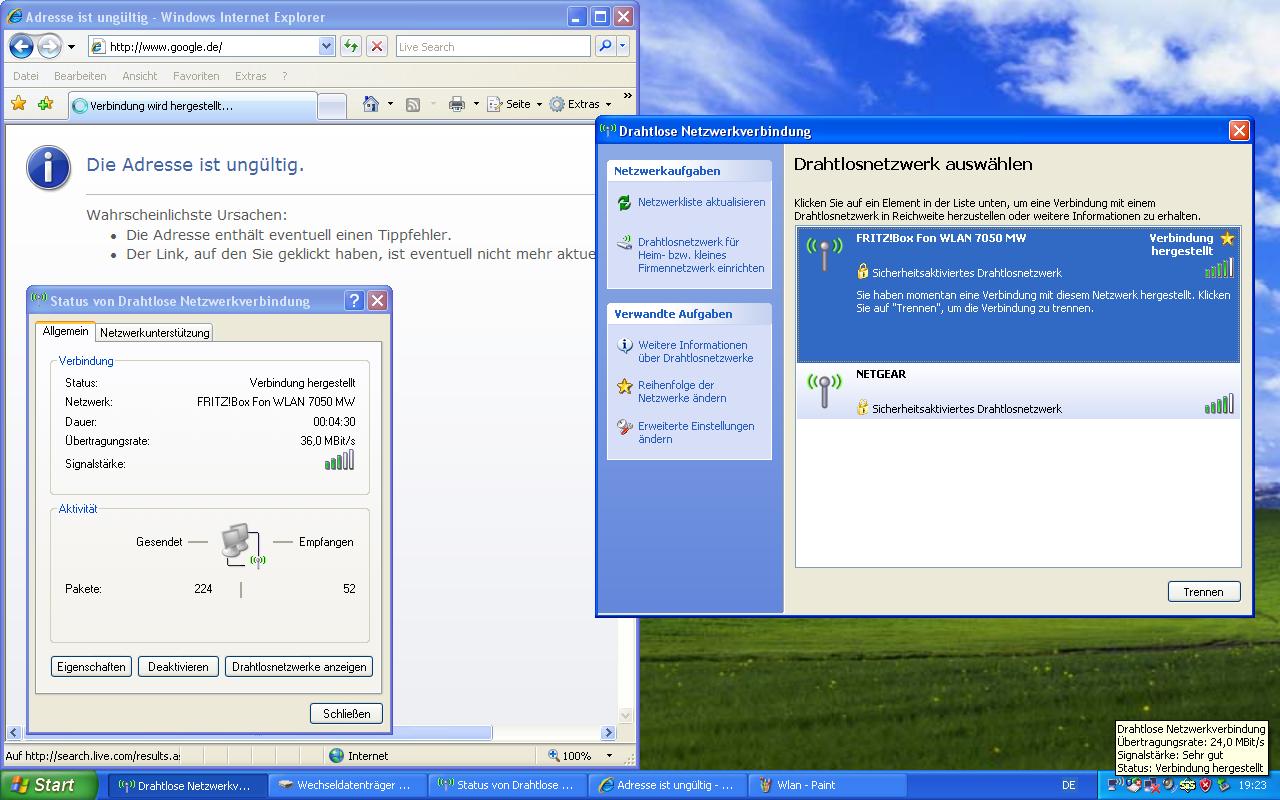Click the system clock showing 19:23
Image resolution: width=1280 pixels, height=800 pixels.
[x=1253, y=785]
